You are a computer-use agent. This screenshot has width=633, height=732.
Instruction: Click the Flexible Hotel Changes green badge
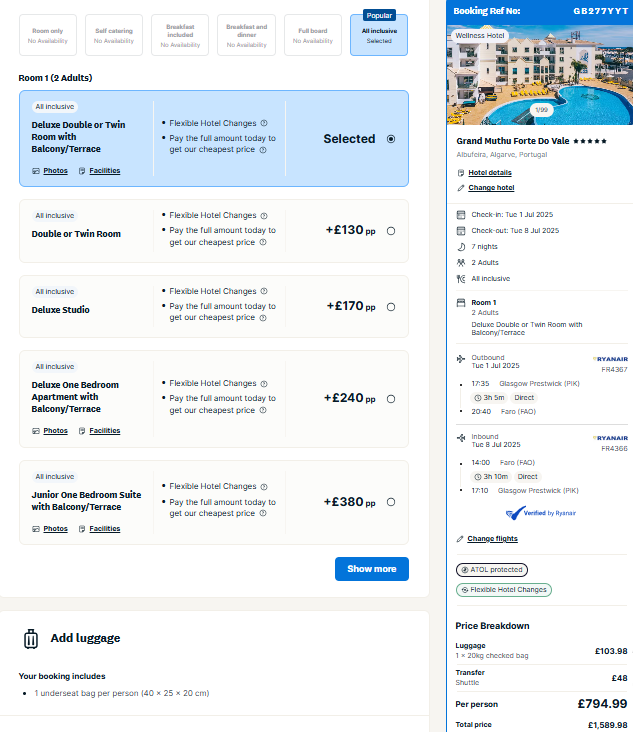[504, 590]
